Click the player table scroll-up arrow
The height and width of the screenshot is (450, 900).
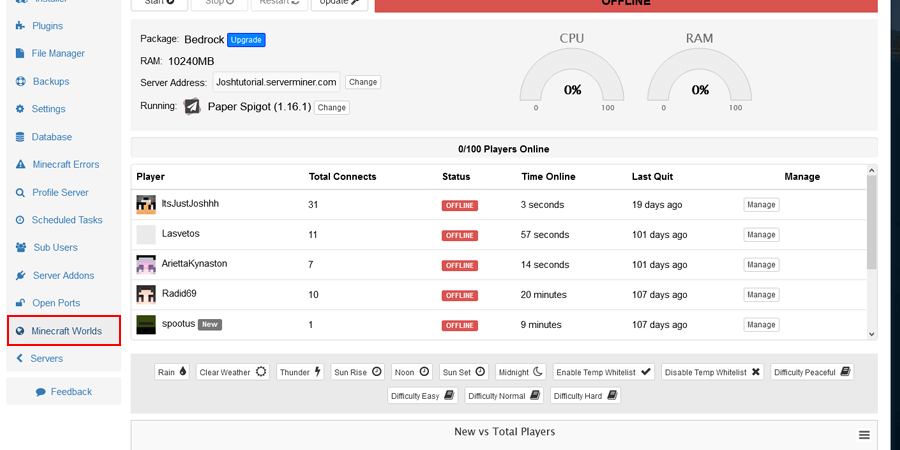pos(871,170)
